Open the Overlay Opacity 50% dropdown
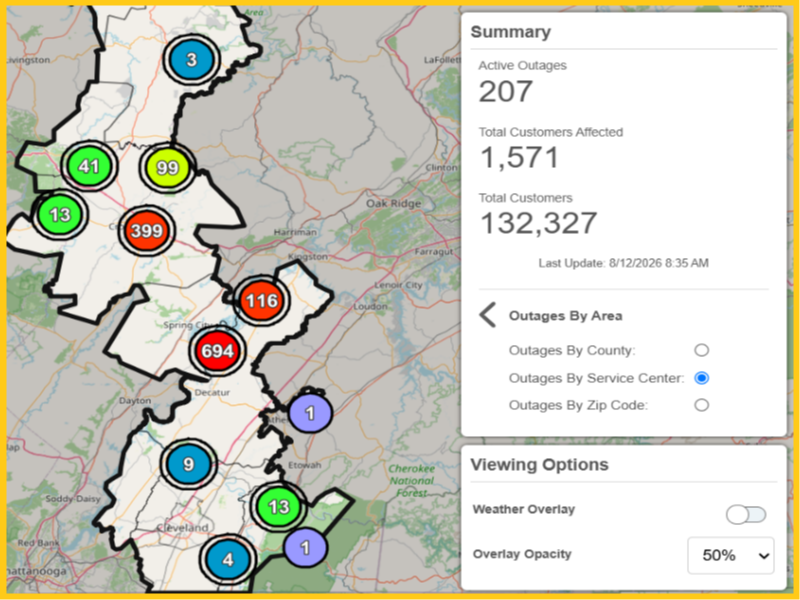800x600 pixels. tap(731, 555)
